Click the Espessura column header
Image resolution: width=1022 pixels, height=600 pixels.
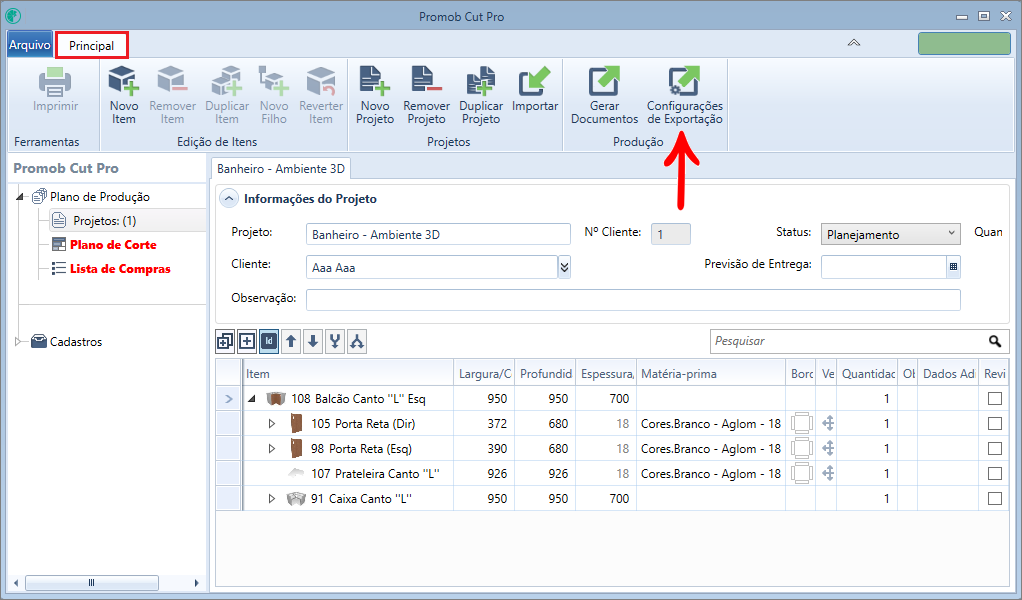pyautogui.click(x=607, y=374)
